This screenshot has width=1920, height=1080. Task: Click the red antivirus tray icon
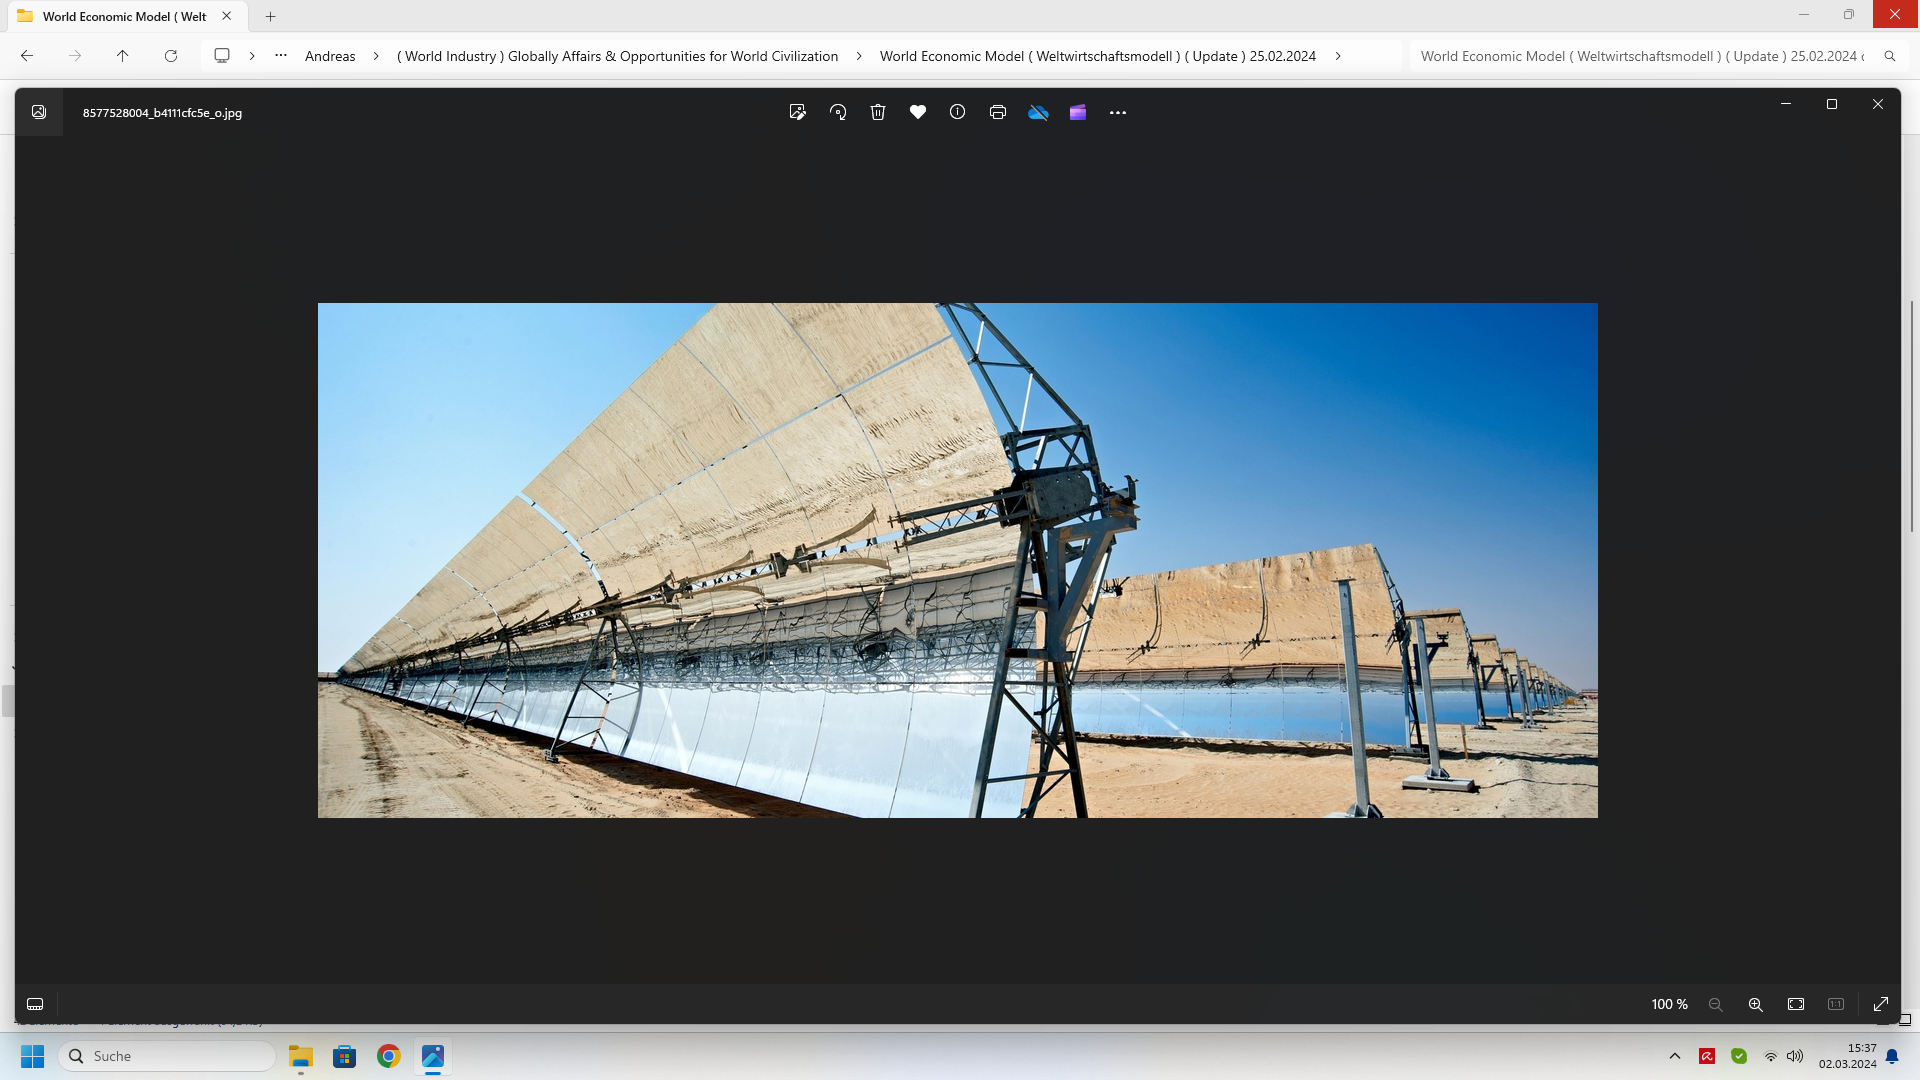tap(1707, 1056)
